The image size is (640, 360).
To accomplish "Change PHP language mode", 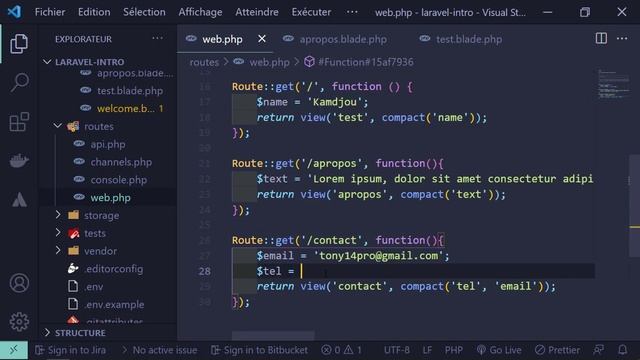I will (x=454, y=350).
